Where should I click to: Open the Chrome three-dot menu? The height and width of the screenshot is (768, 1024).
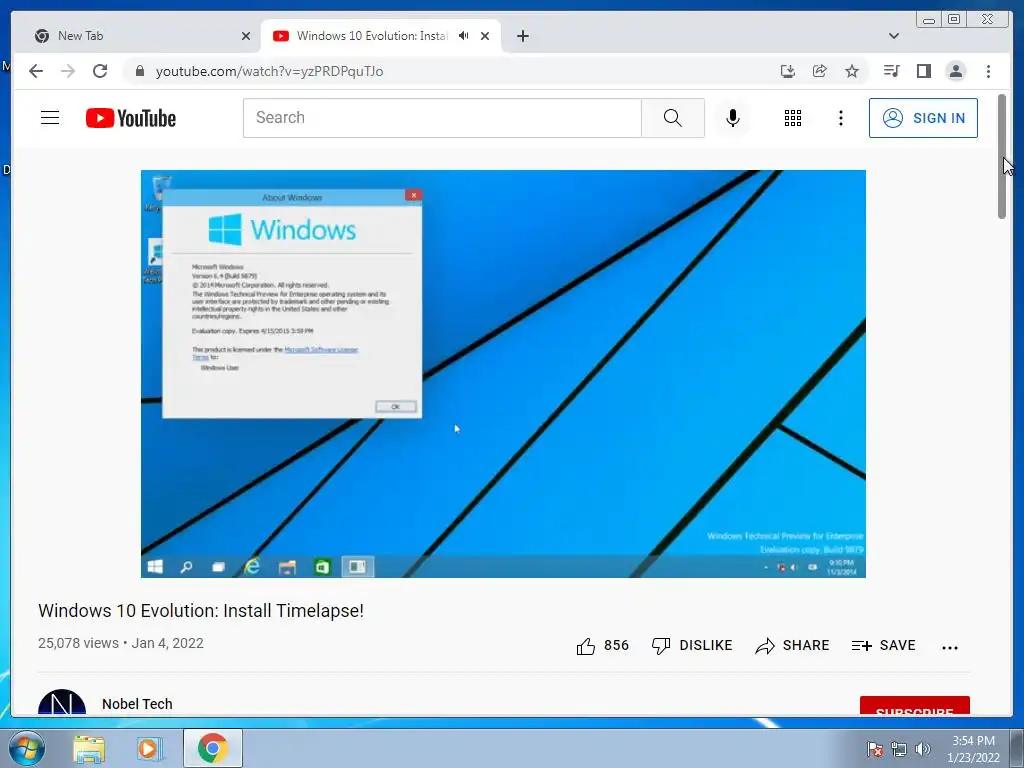tap(988, 71)
